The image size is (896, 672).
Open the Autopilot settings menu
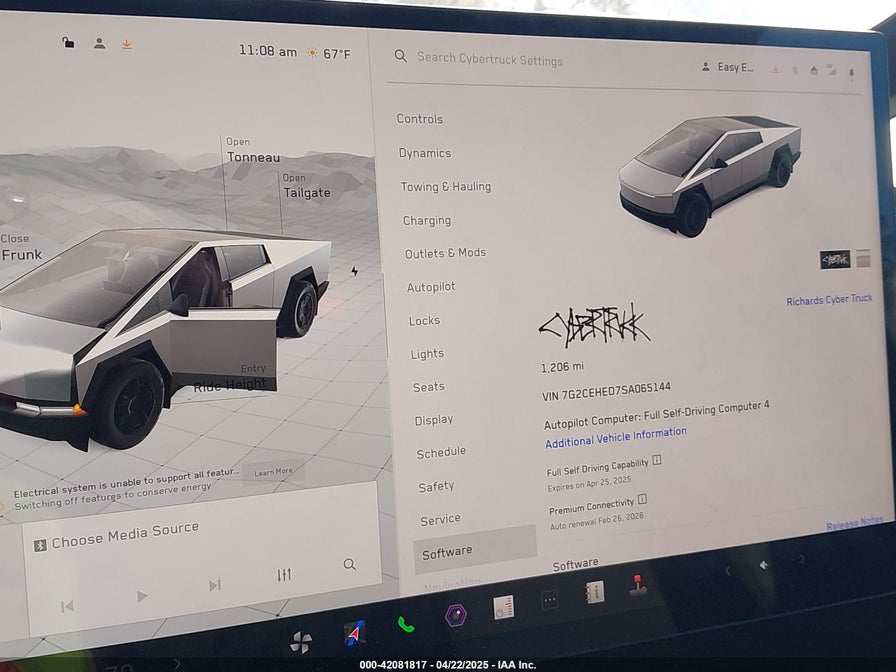(x=430, y=287)
